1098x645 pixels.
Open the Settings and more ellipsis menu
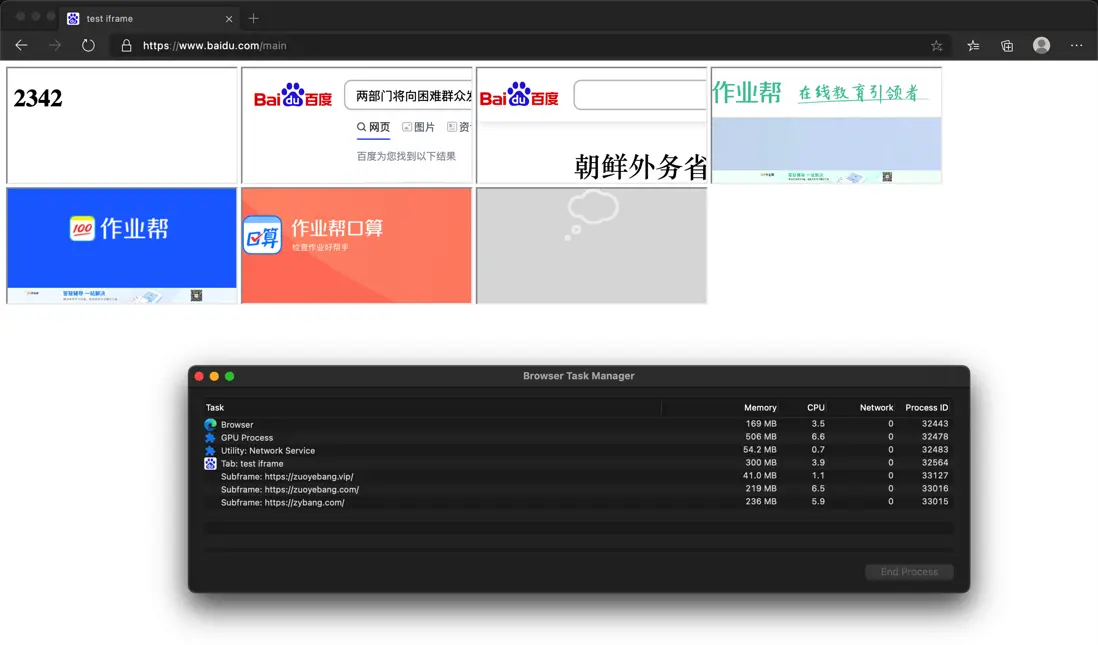tap(1076, 46)
